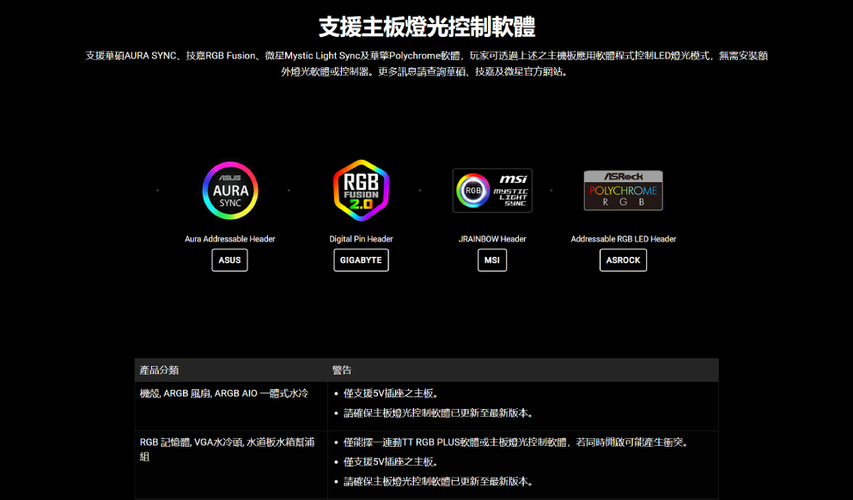Click the AURA SYNC description paragraph

click(x=426, y=64)
